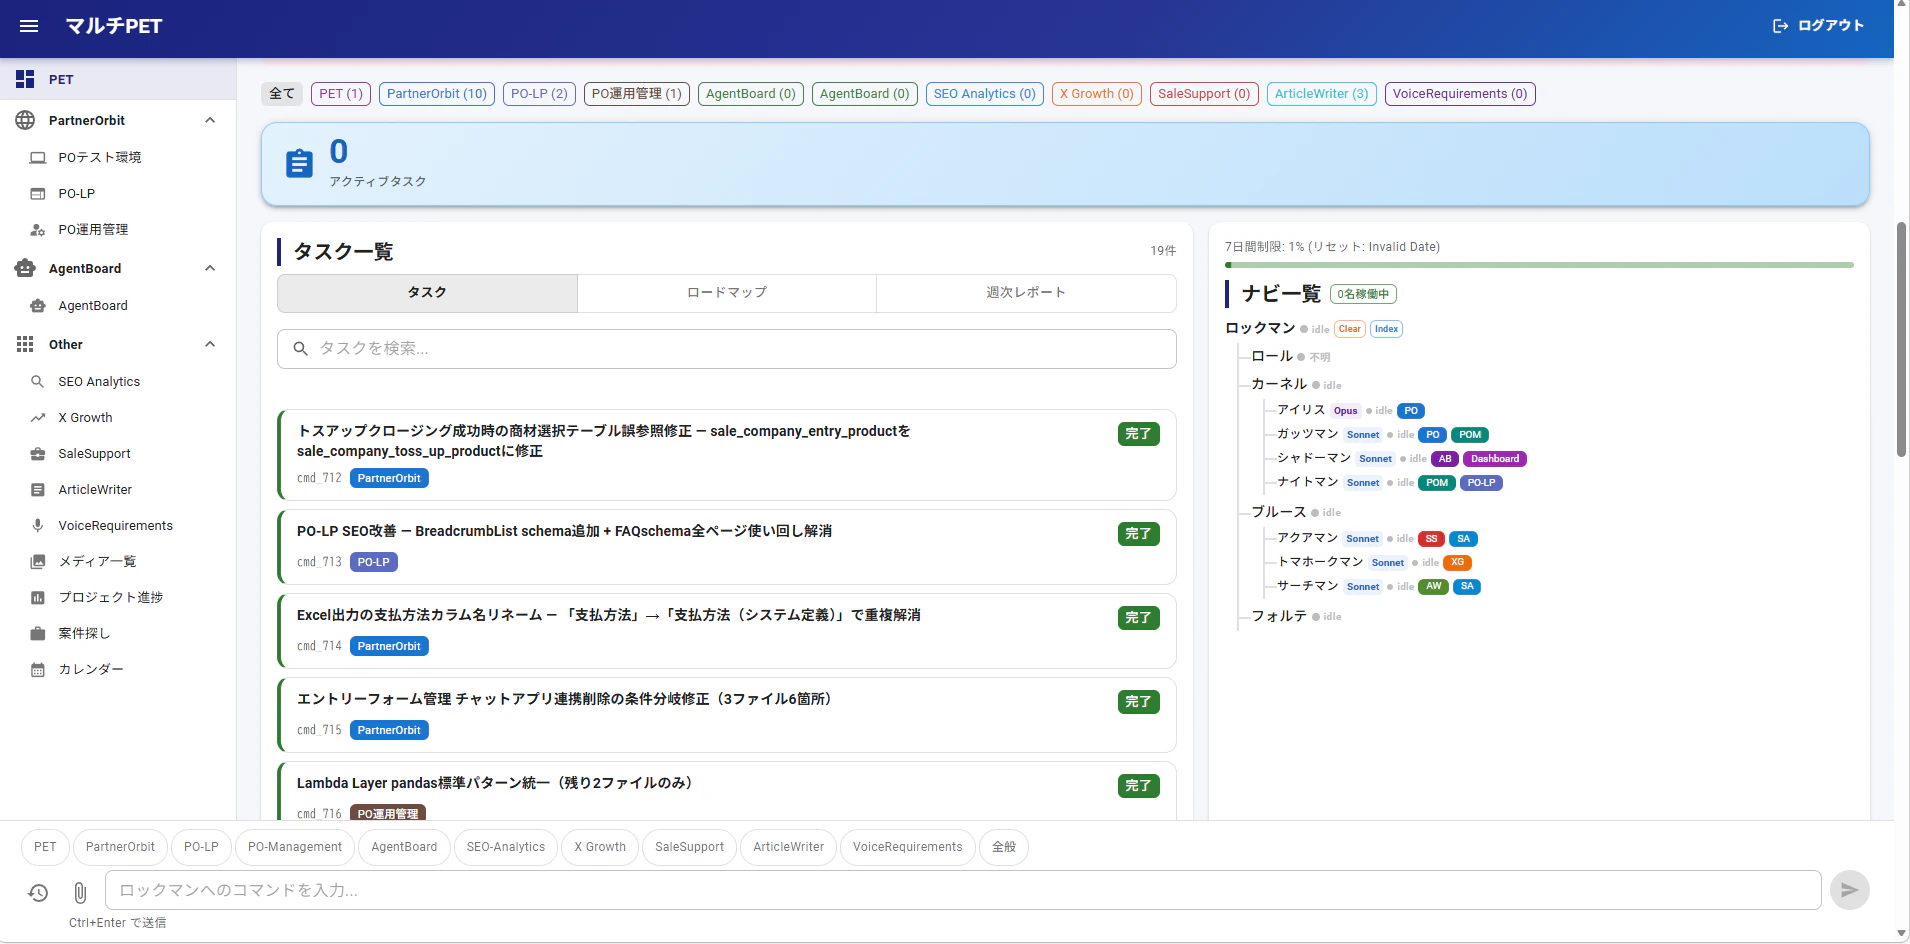Screen dimensions: 1910x944
Task: Click the ログアウト button
Action: (x=1815, y=25)
